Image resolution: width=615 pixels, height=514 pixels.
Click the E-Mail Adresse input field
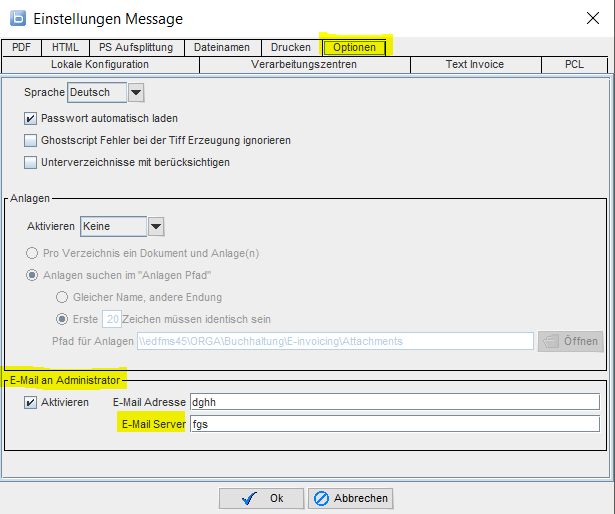[395, 402]
